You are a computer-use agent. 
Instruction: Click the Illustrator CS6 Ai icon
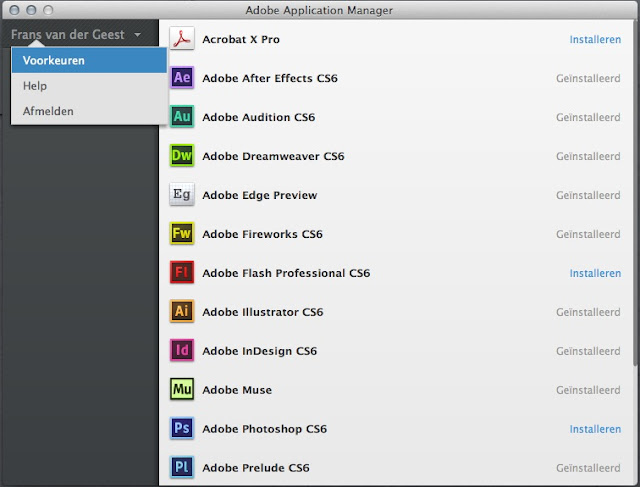click(182, 311)
